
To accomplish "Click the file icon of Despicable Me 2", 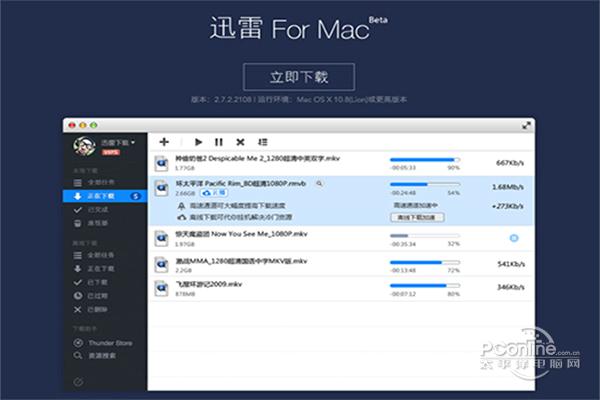I will coord(161,163).
